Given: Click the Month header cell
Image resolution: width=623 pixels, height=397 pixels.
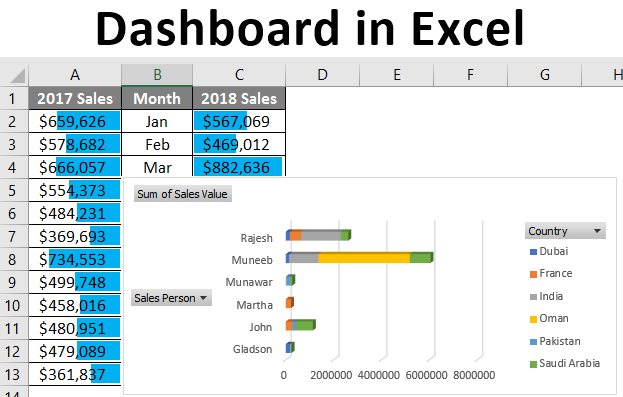Looking at the screenshot, I should point(157,98).
